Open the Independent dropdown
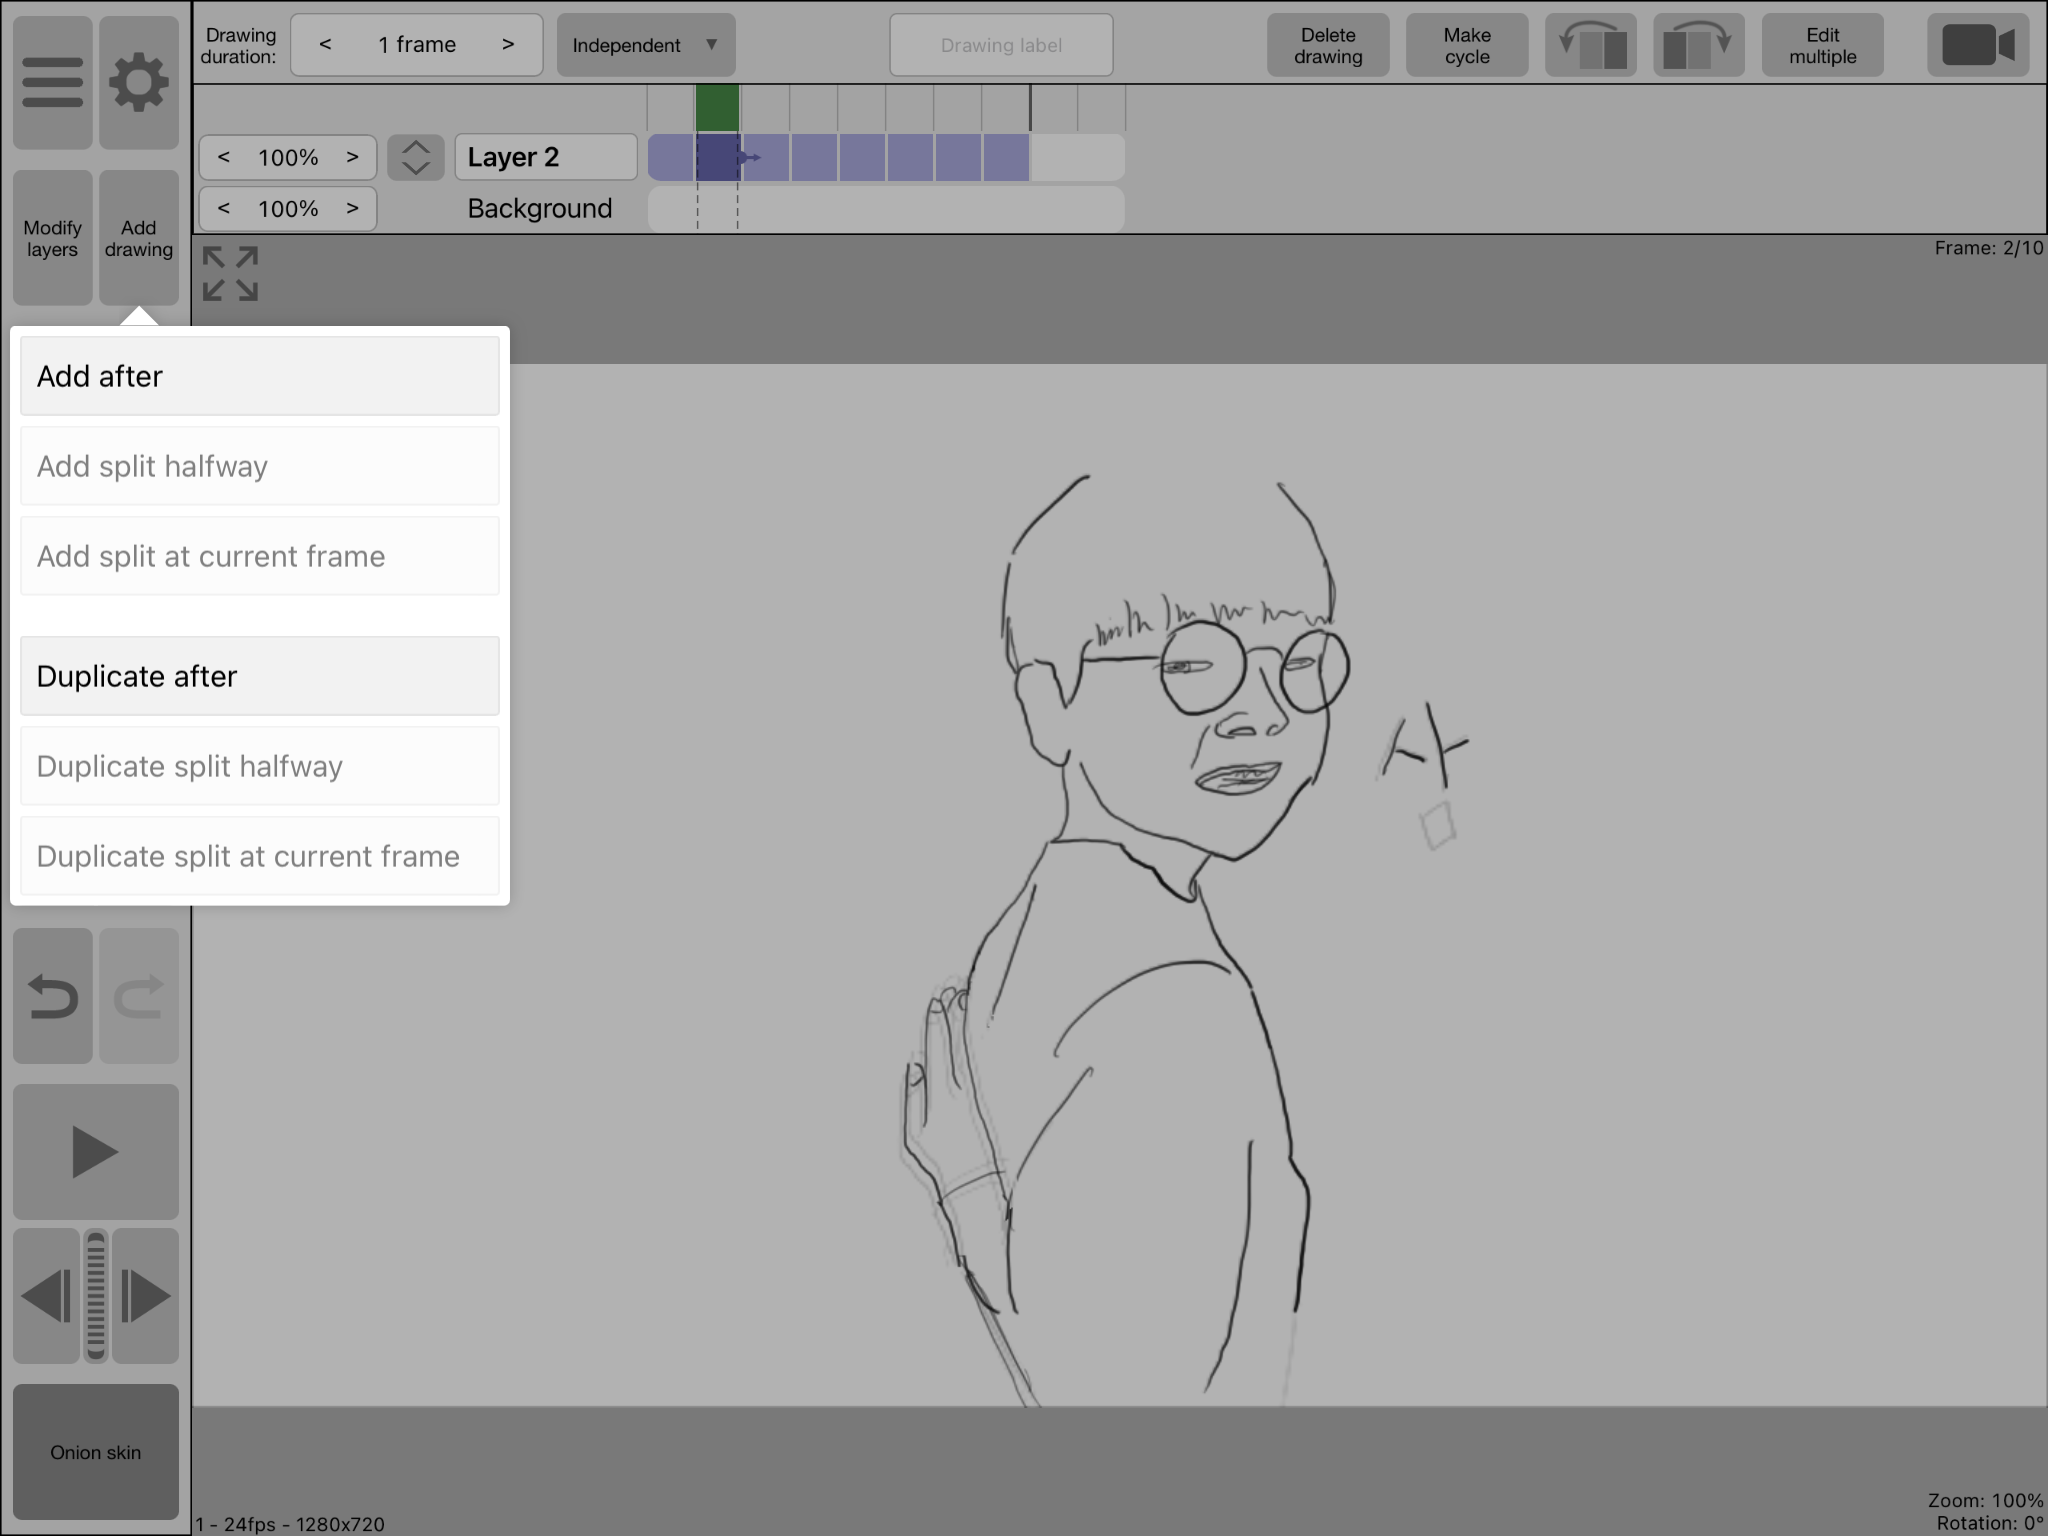2048x1536 pixels. (x=645, y=46)
